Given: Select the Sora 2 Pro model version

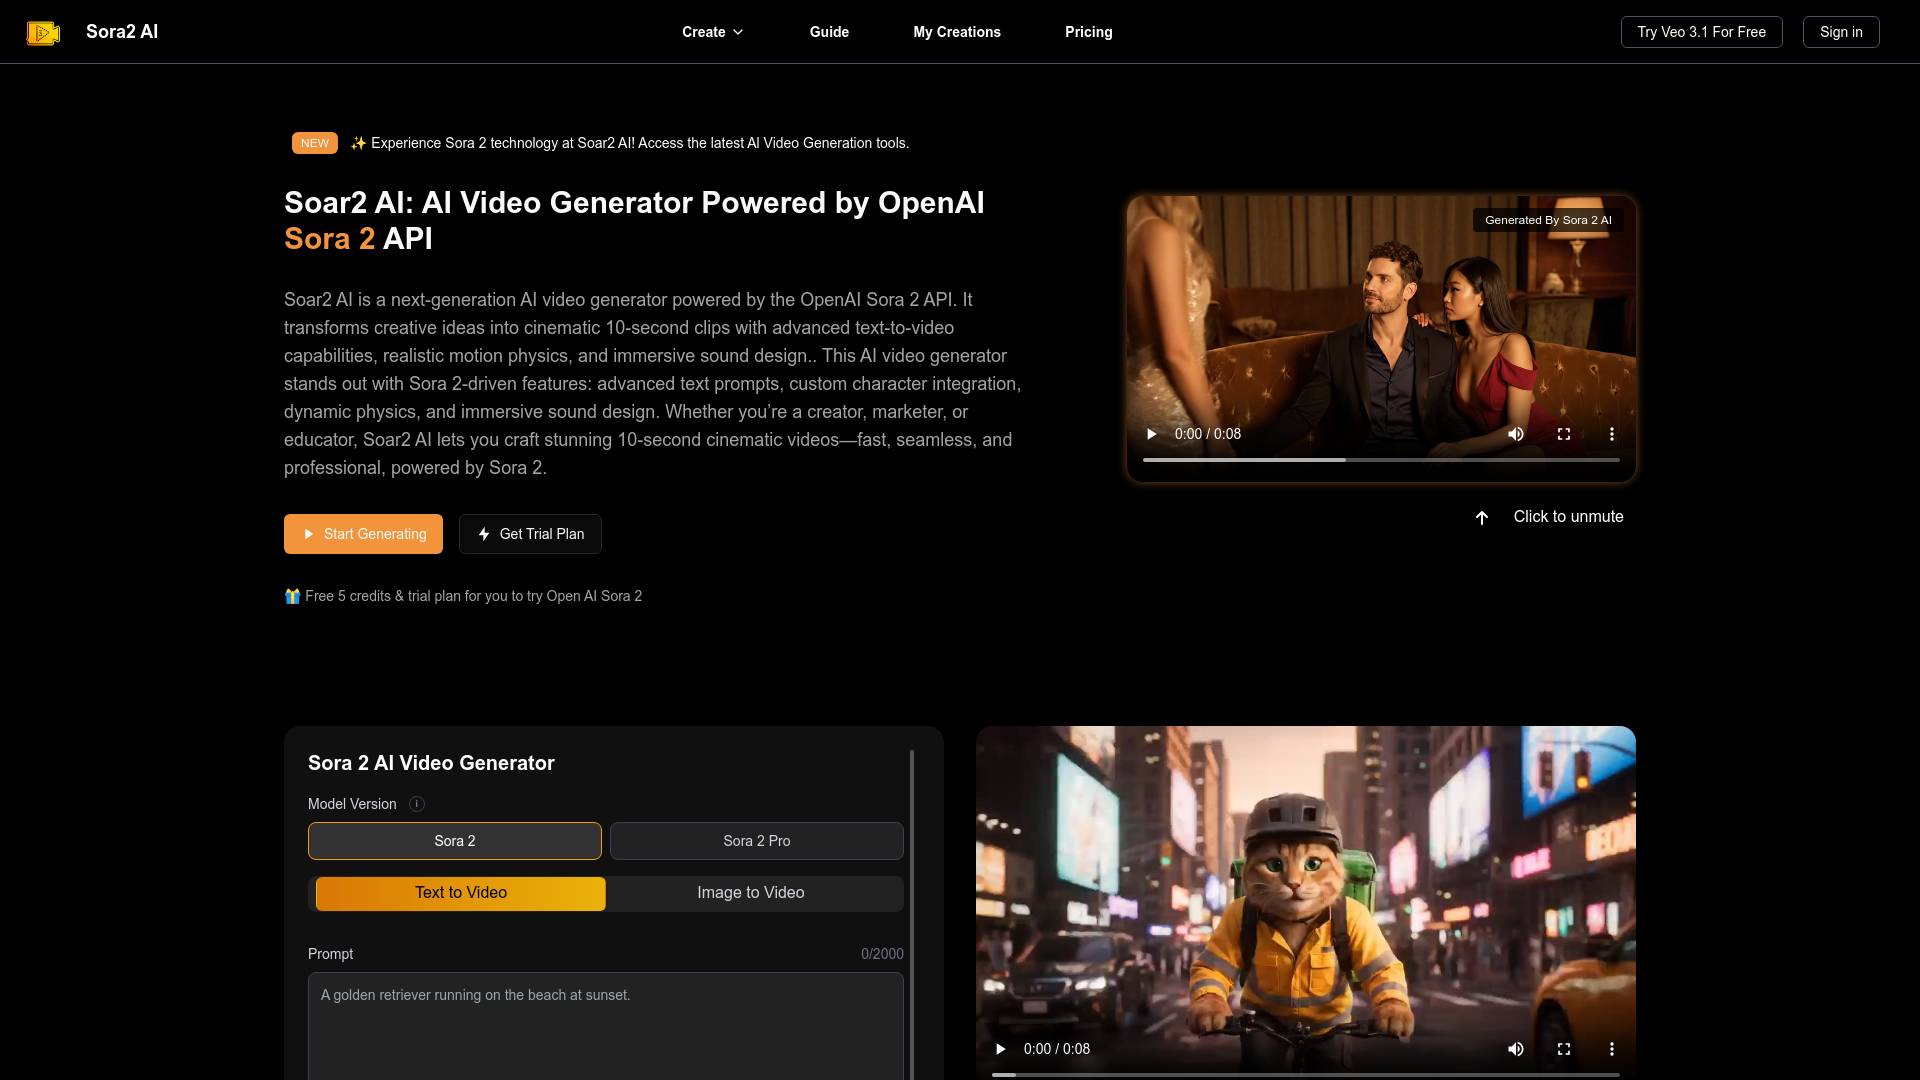Looking at the screenshot, I should pos(757,841).
